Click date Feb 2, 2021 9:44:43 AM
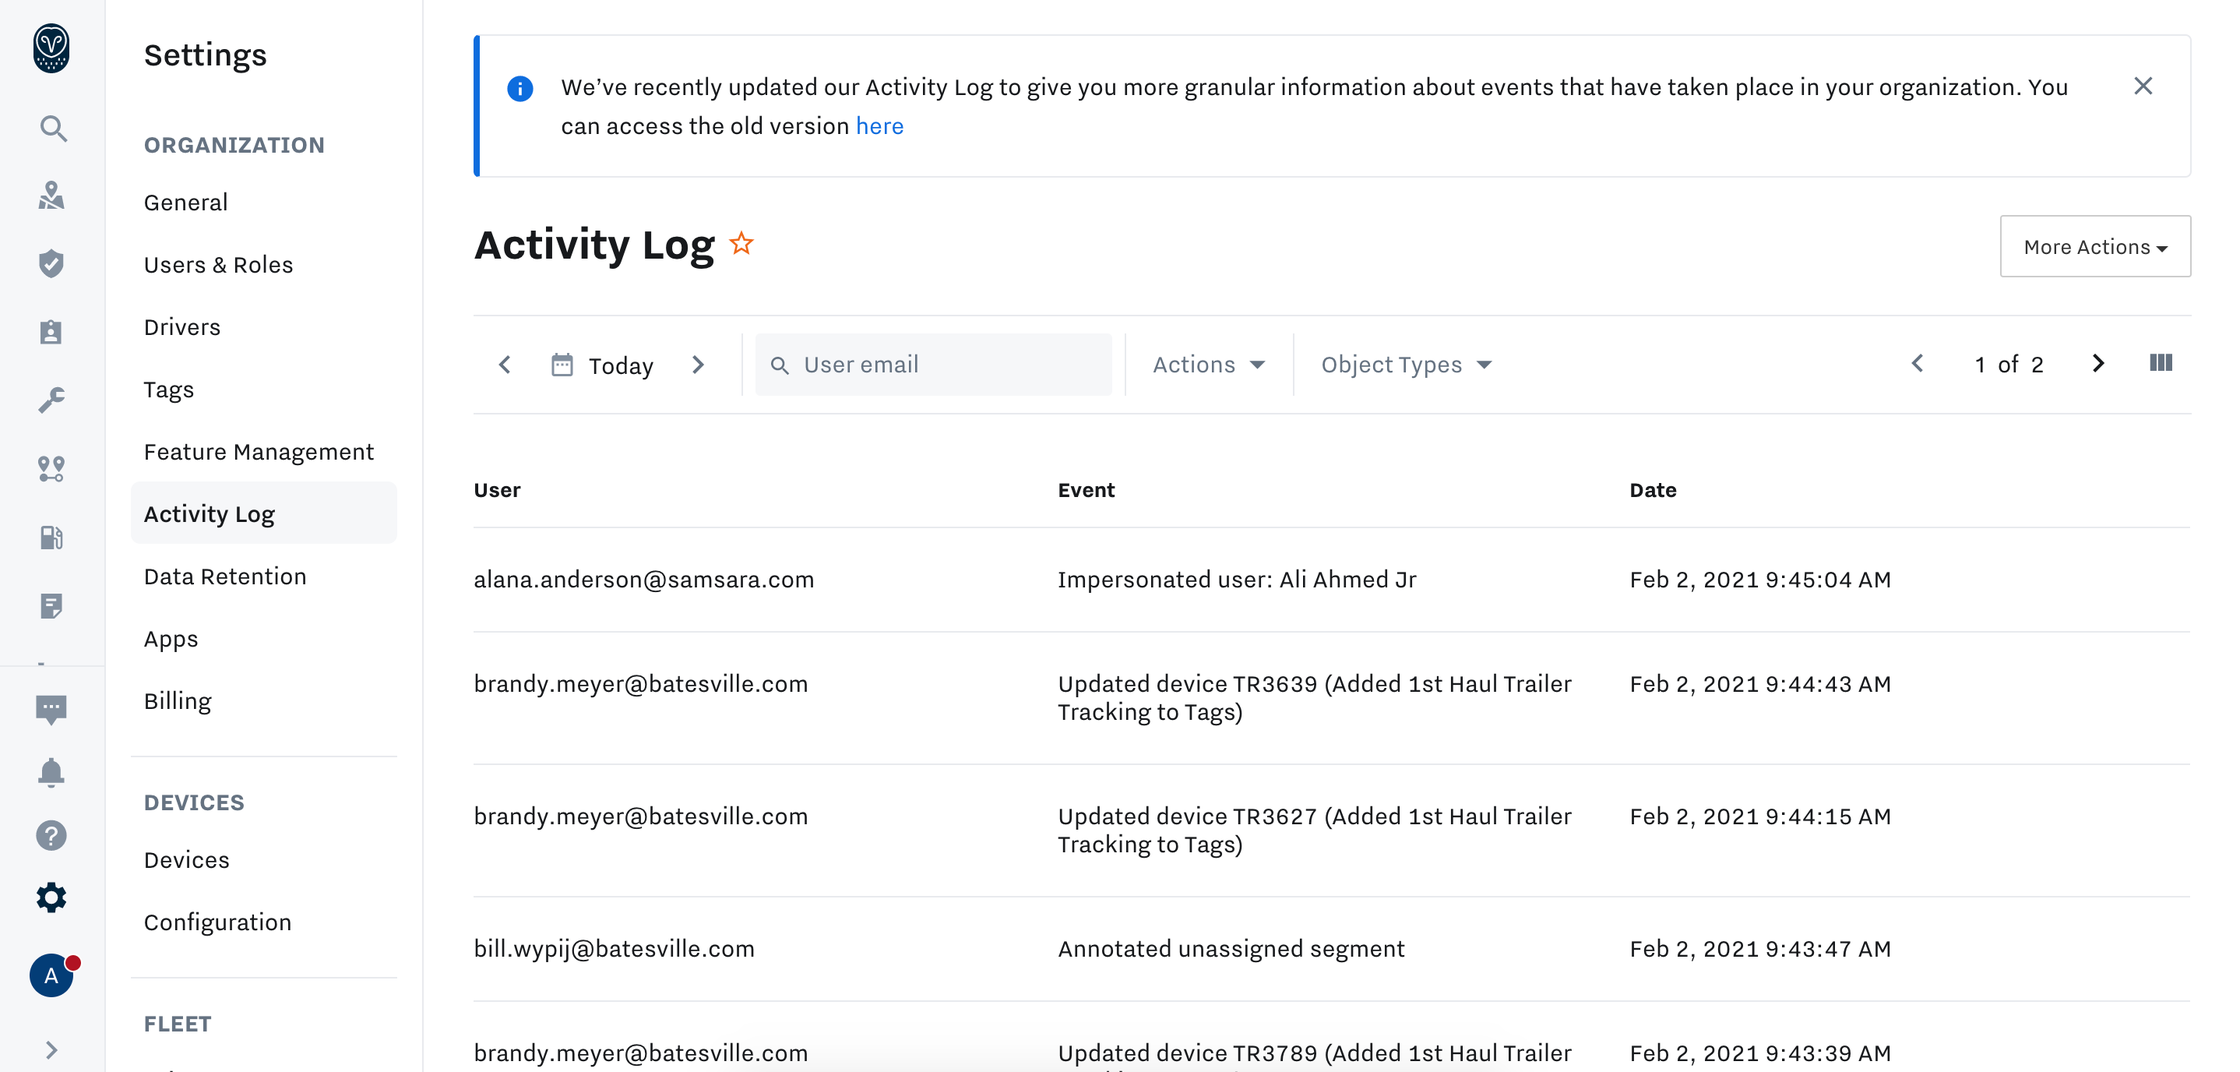The width and height of the screenshot is (2240, 1072). [x=1760, y=684]
